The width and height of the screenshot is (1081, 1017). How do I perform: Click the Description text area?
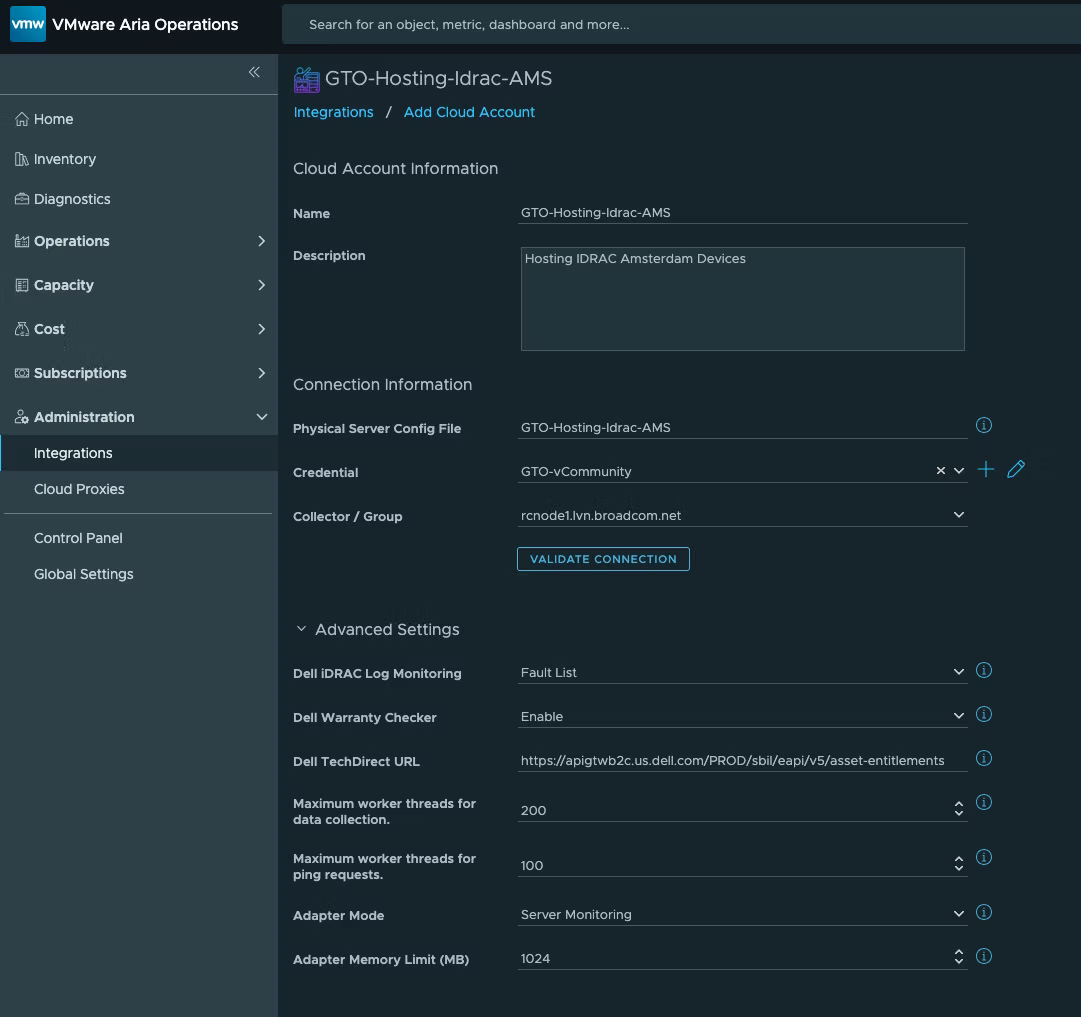tap(742, 299)
